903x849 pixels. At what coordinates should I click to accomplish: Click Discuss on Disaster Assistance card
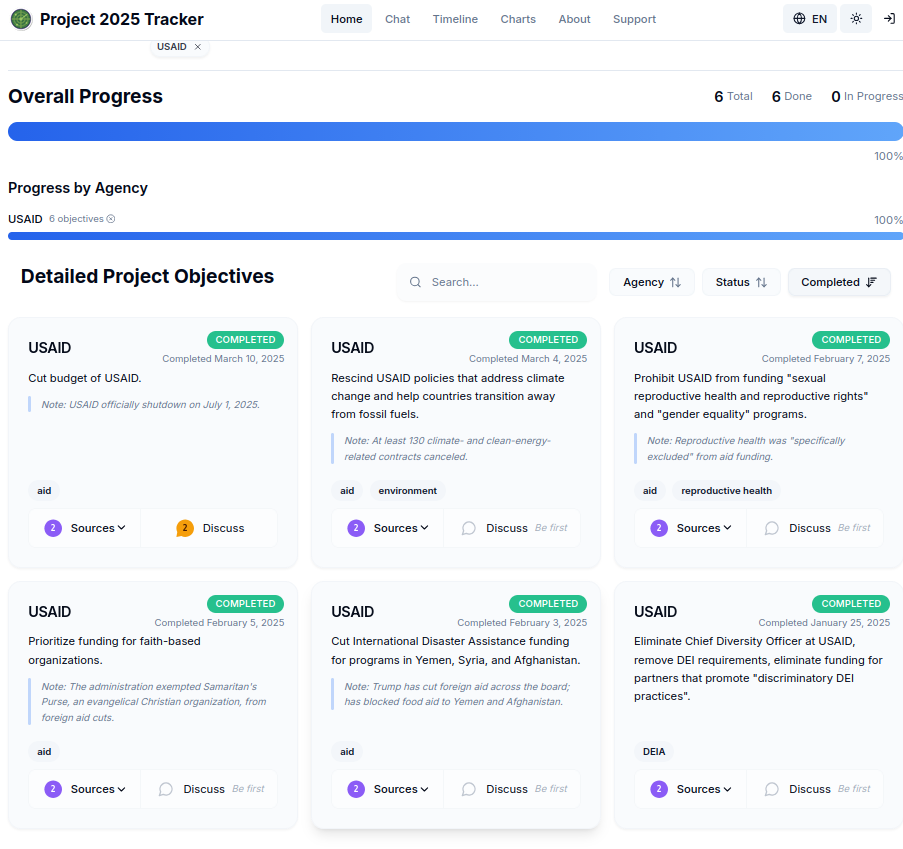pos(513,789)
